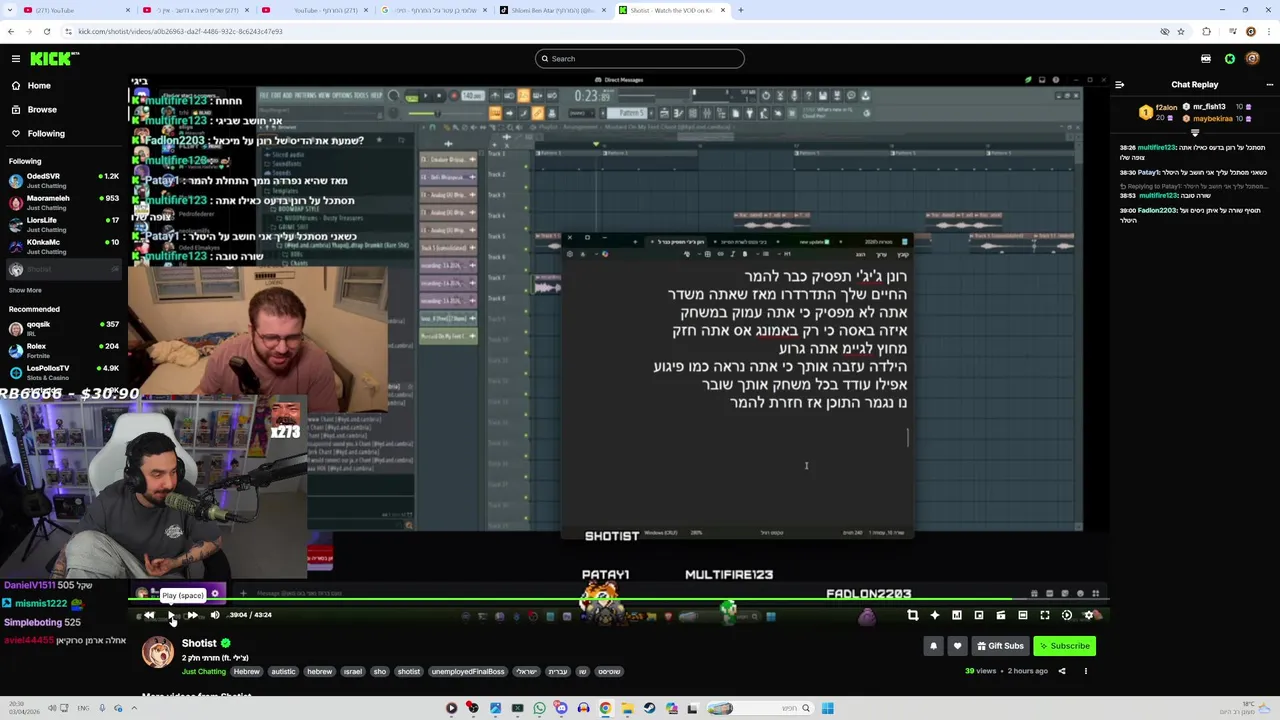The width and height of the screenshot is (1280, 720).
Task: Open the browser extensions puzzle icon
Action: pyautogui.click(x=1206, y=31)
